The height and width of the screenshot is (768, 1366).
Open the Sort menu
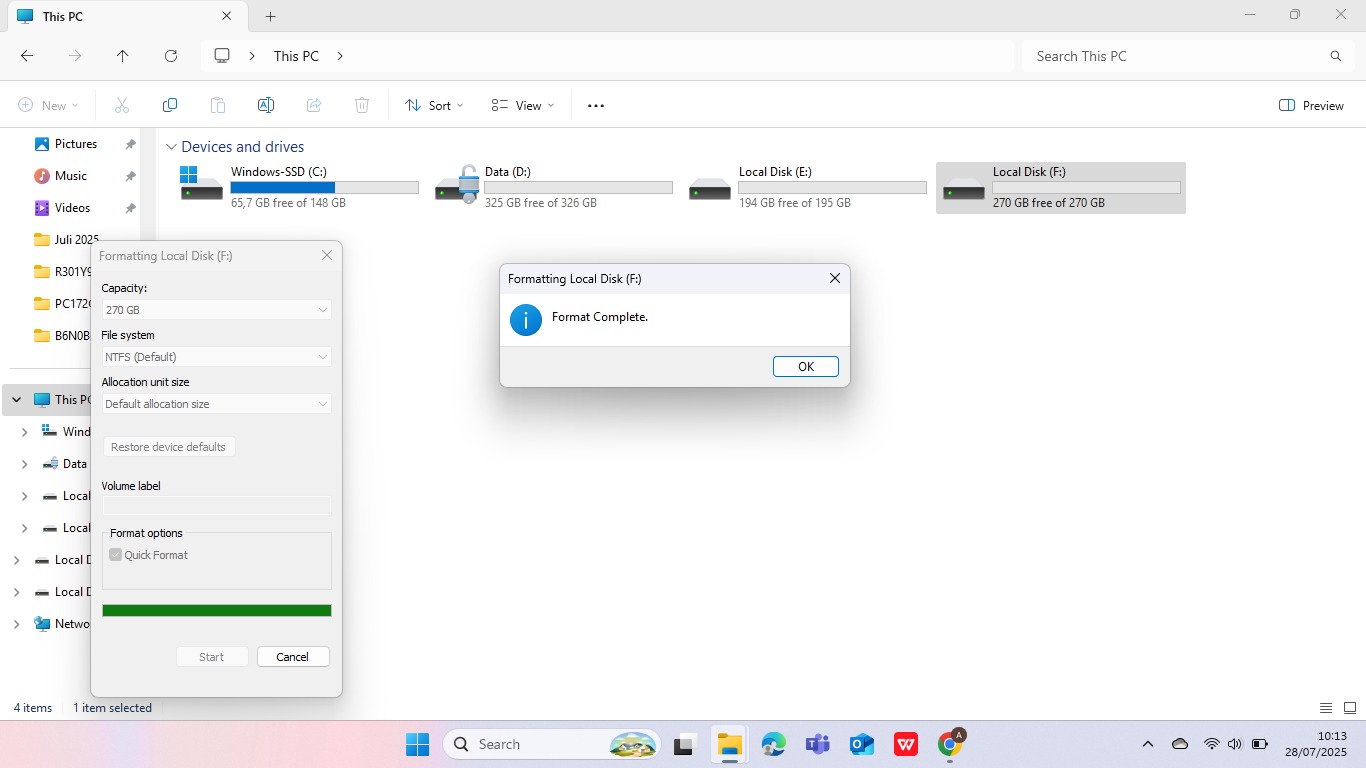point(435,105)
